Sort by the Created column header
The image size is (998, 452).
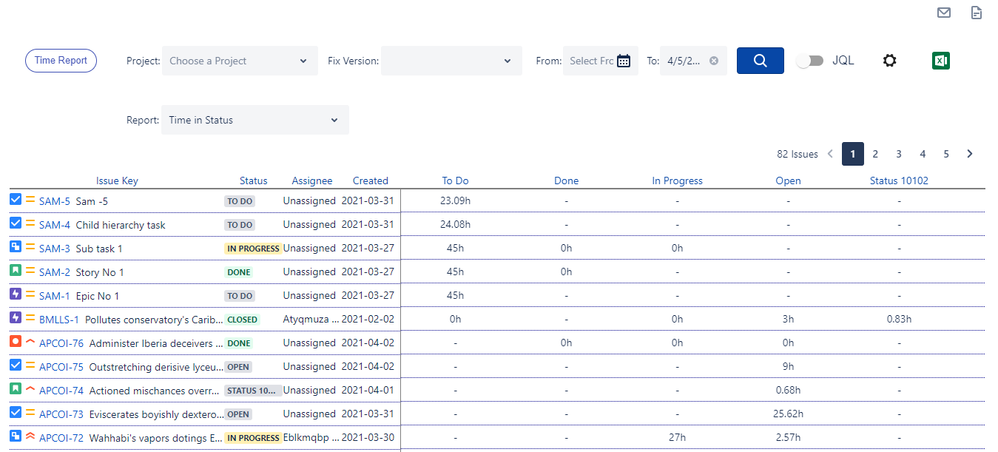pyautogui.click(x=370, y=181)
